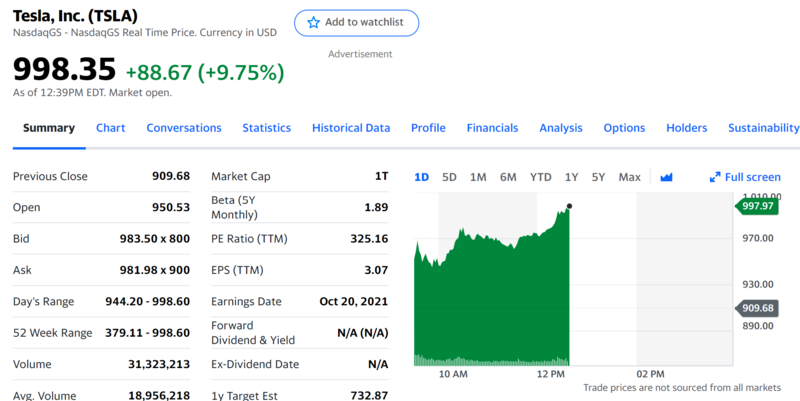Click the Add to watchlist button
This screenshot has width=800, height=401.
pyautogui.click(x=356, y=23)
